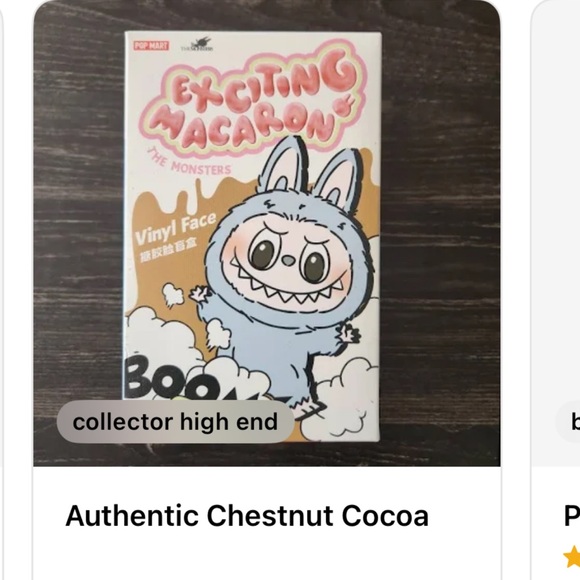
Task: Open the Exciting Macaron box product photo
Action: point(267,233)
